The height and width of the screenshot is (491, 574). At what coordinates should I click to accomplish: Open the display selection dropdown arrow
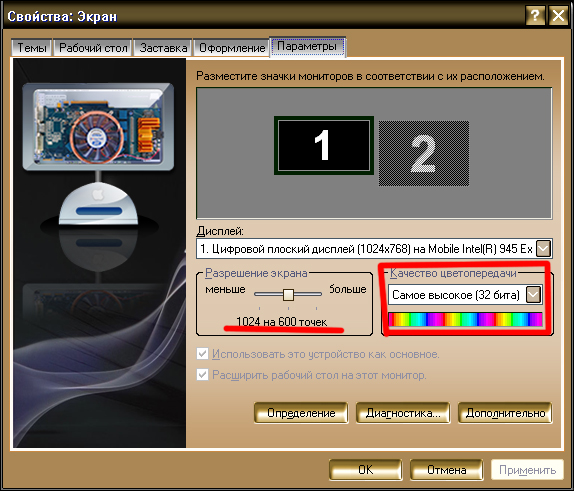[x=543, y=249]
